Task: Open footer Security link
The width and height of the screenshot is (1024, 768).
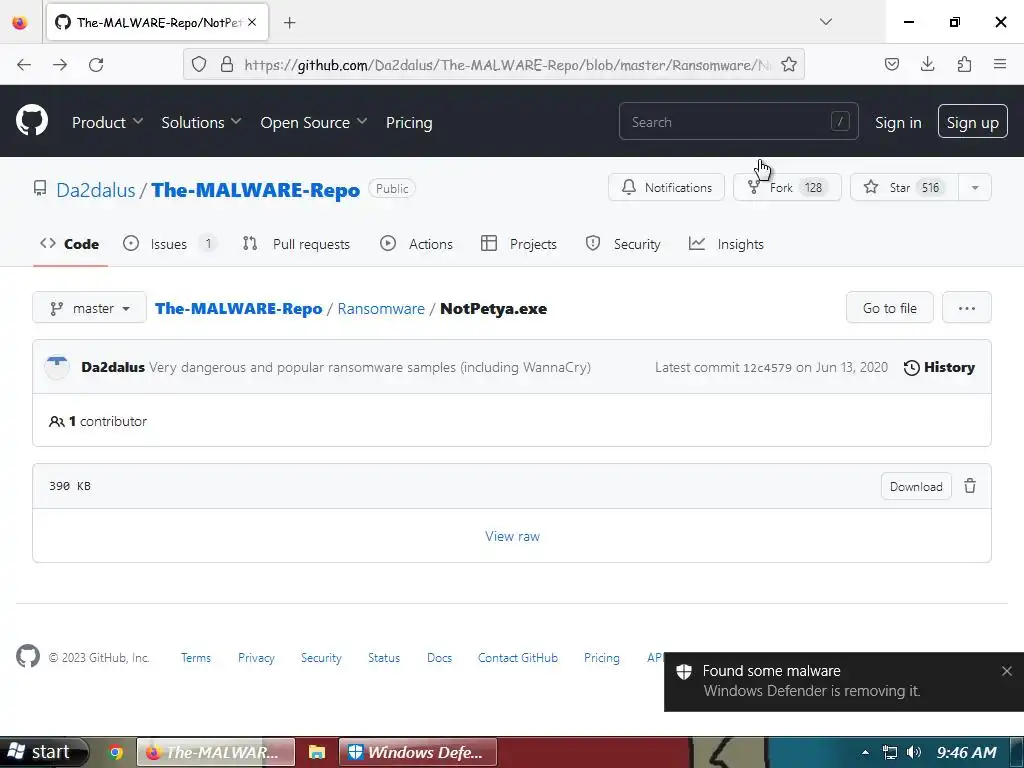Action: (x=321, y=658)
